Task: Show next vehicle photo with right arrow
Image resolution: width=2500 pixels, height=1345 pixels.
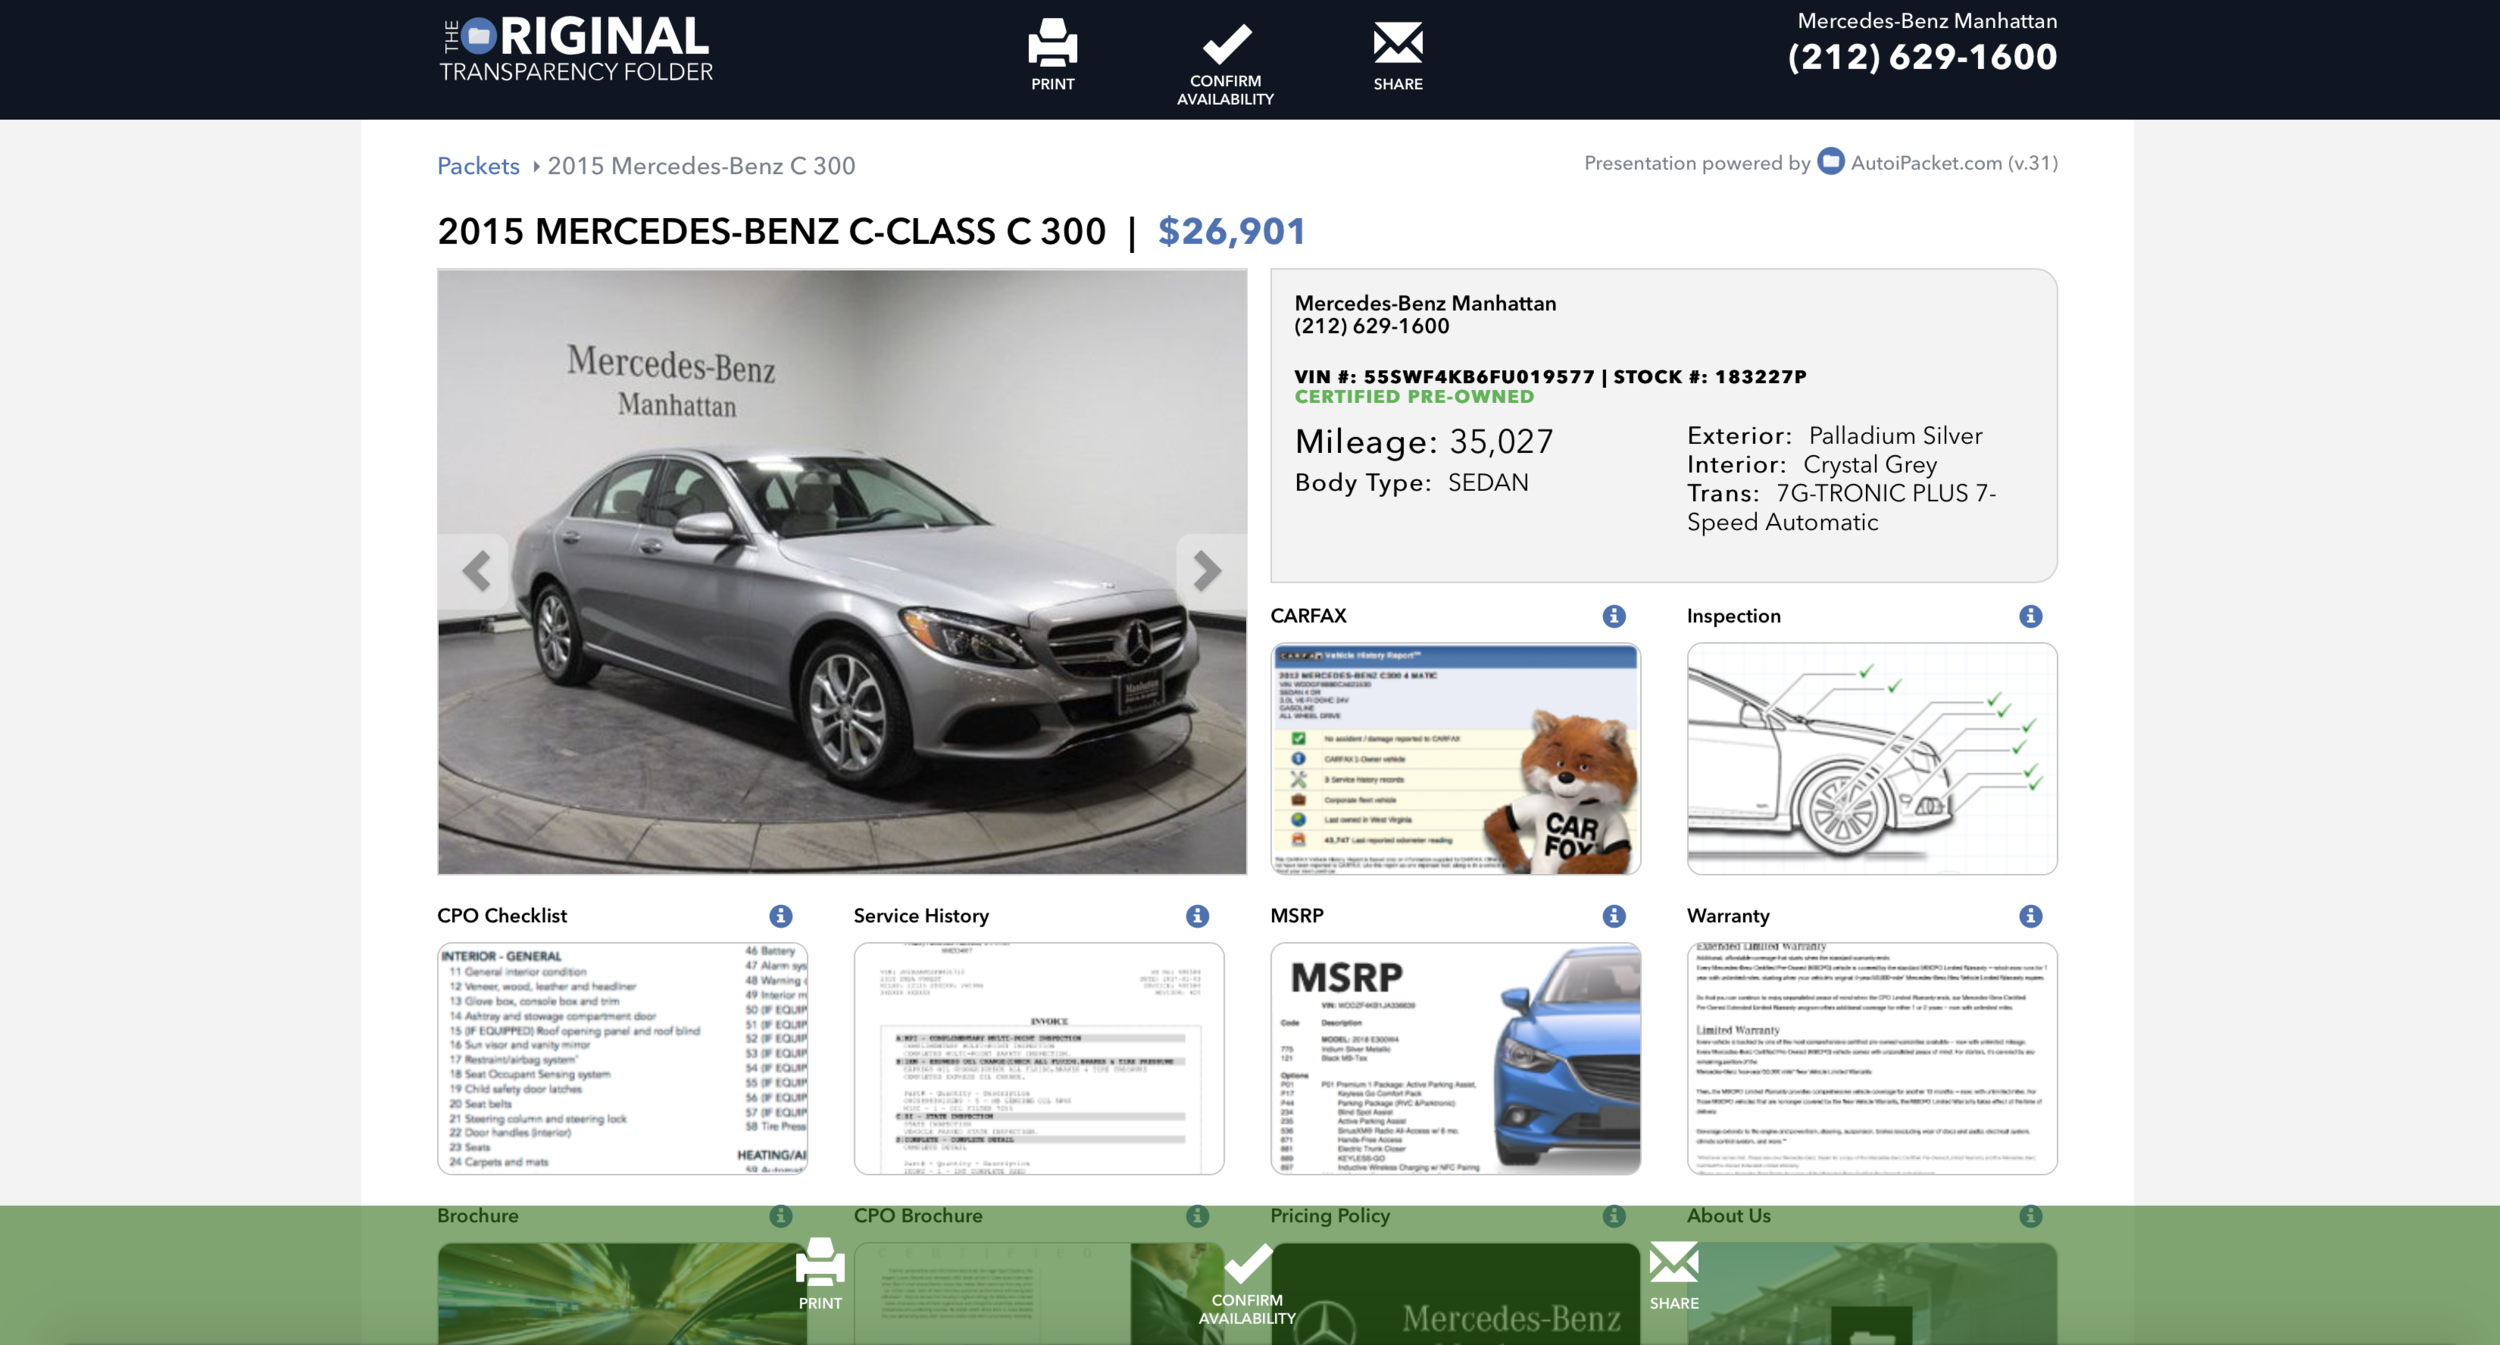Action: click(x=1208, y=571)
